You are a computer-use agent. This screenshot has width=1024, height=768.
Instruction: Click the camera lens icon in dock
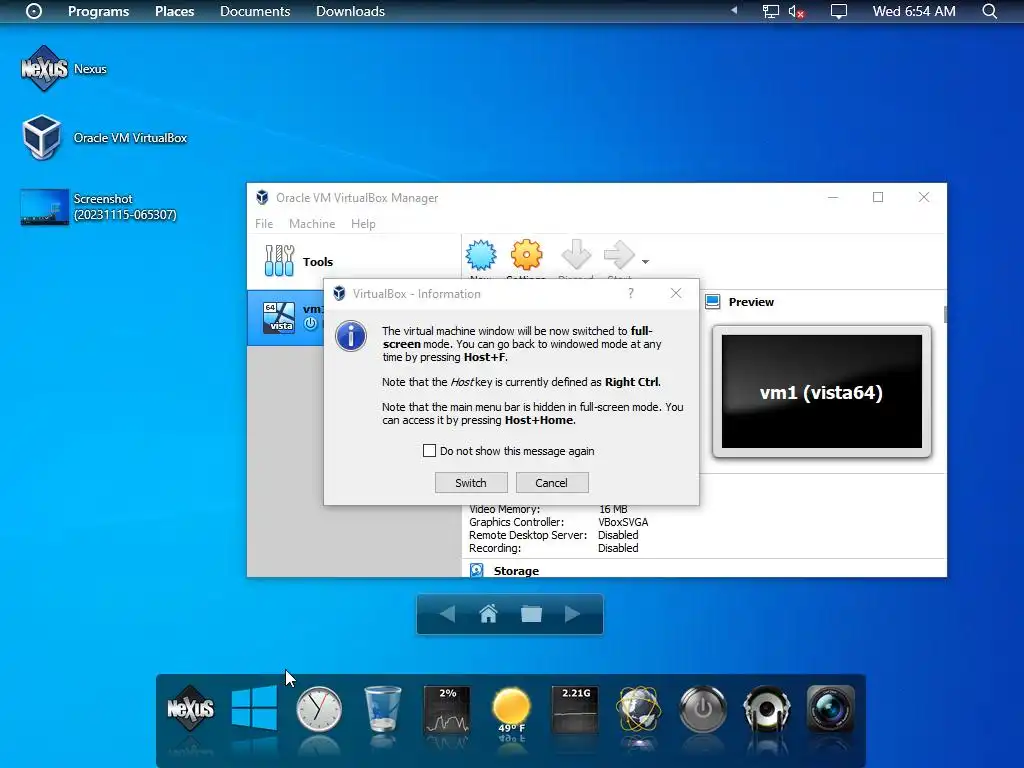pyautogui.click(x=831, y=709)
